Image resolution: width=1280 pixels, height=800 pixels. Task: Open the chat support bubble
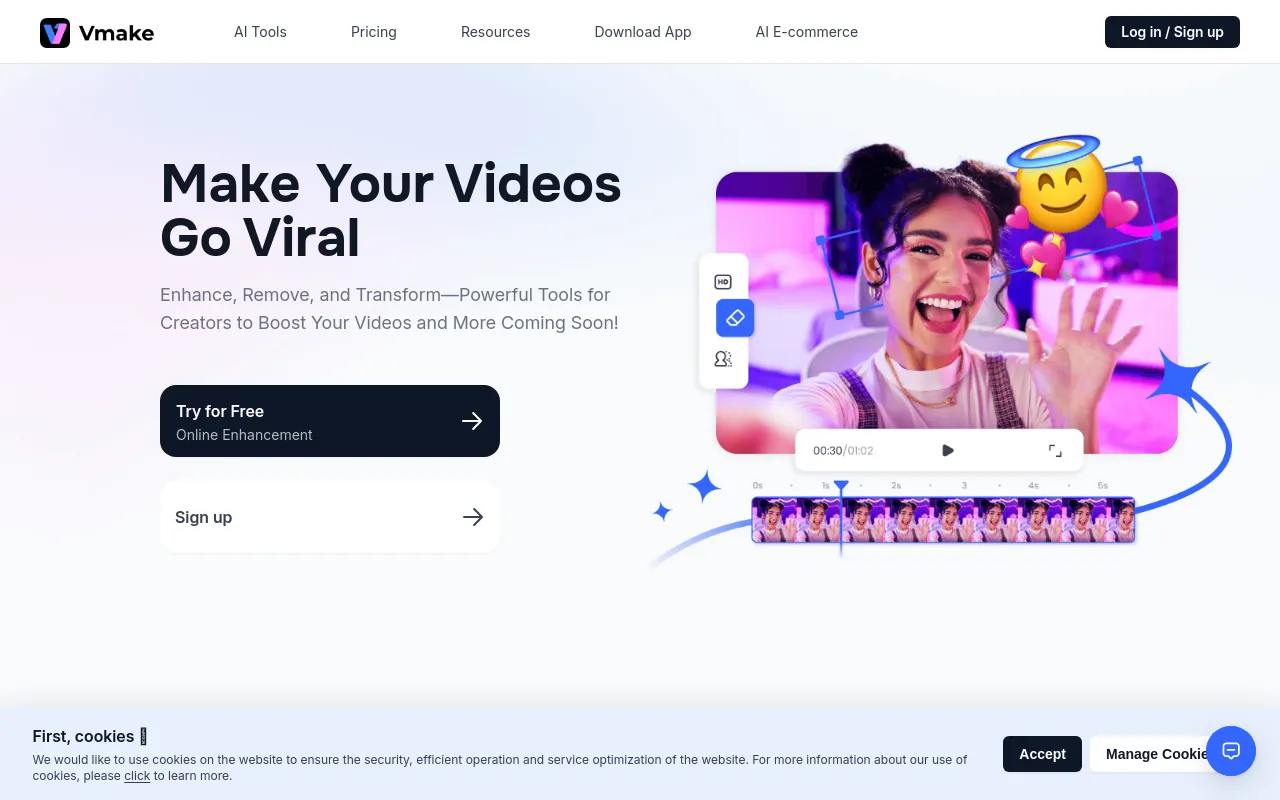[1231, 751]
